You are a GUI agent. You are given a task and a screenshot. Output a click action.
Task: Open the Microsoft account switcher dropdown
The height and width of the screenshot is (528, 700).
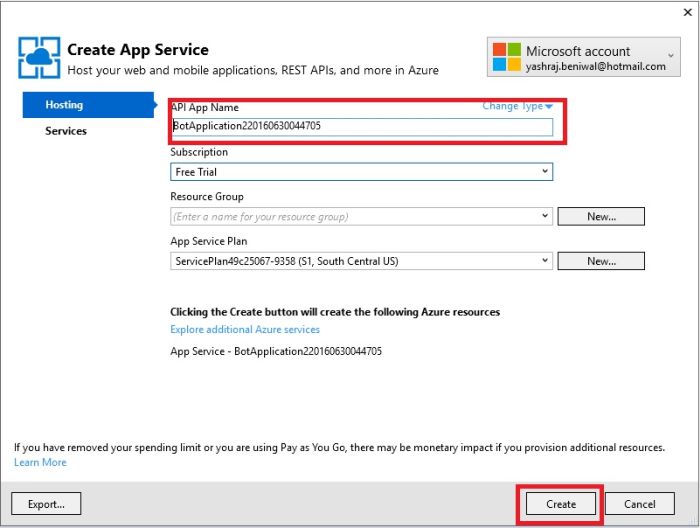click(671, 55)
